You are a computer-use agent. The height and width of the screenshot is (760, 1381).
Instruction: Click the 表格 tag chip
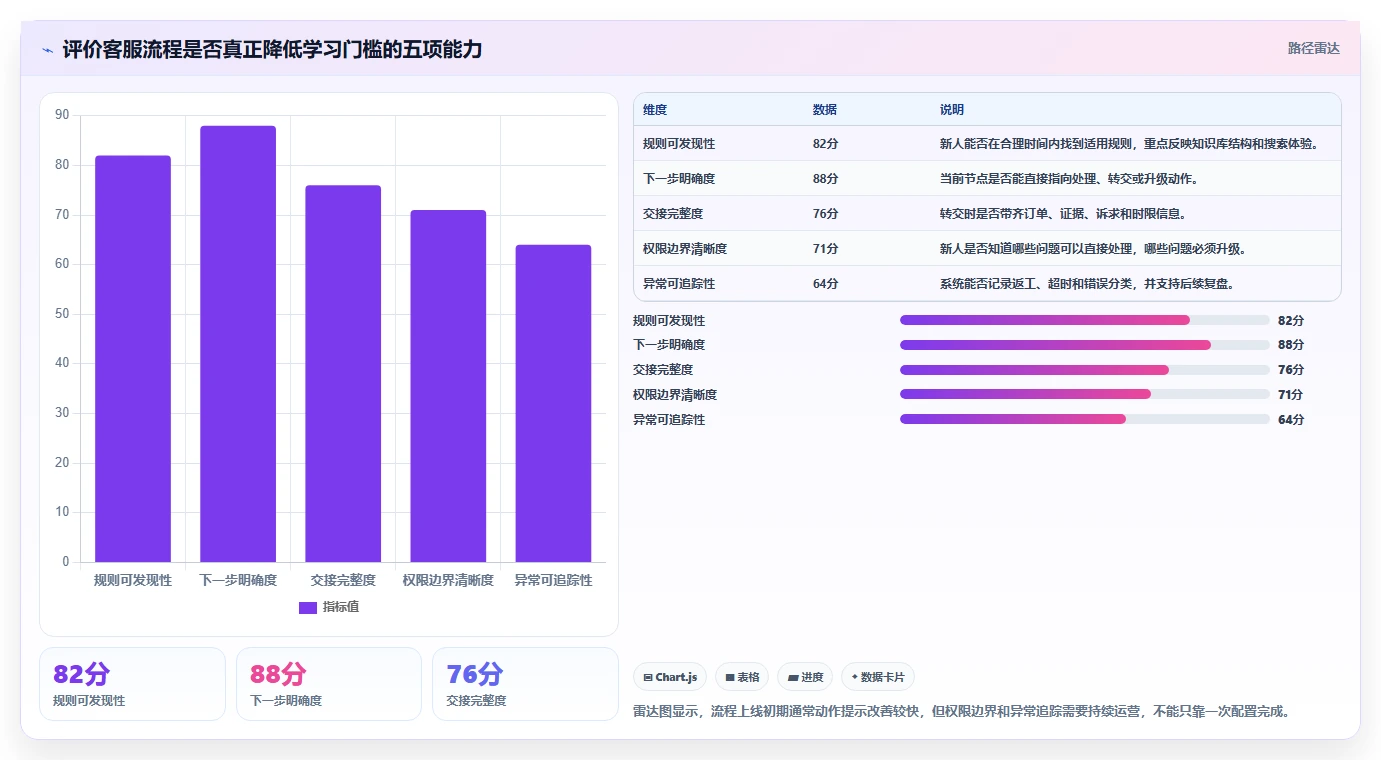coord(742,677)
